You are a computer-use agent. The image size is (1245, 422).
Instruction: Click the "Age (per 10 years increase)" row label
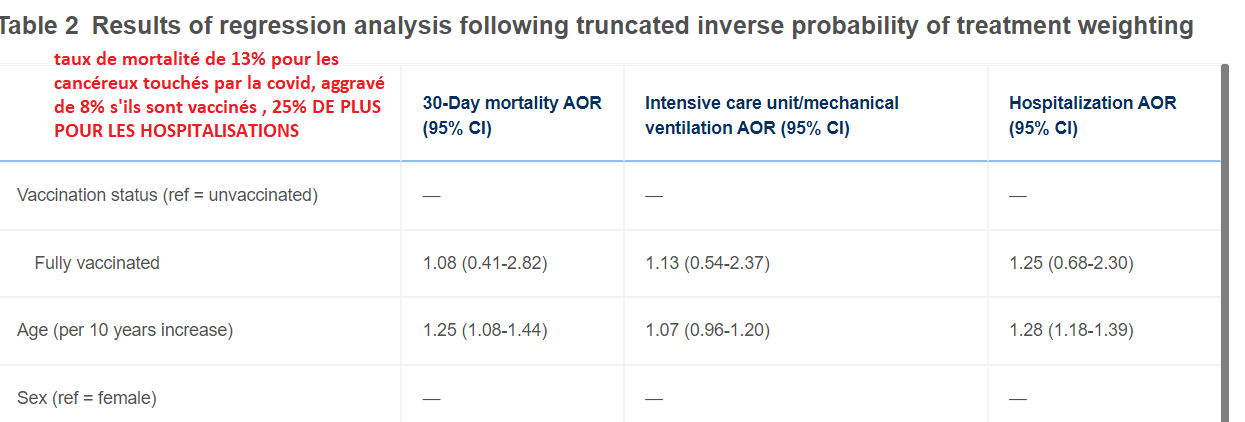click(x=125, y=330)
